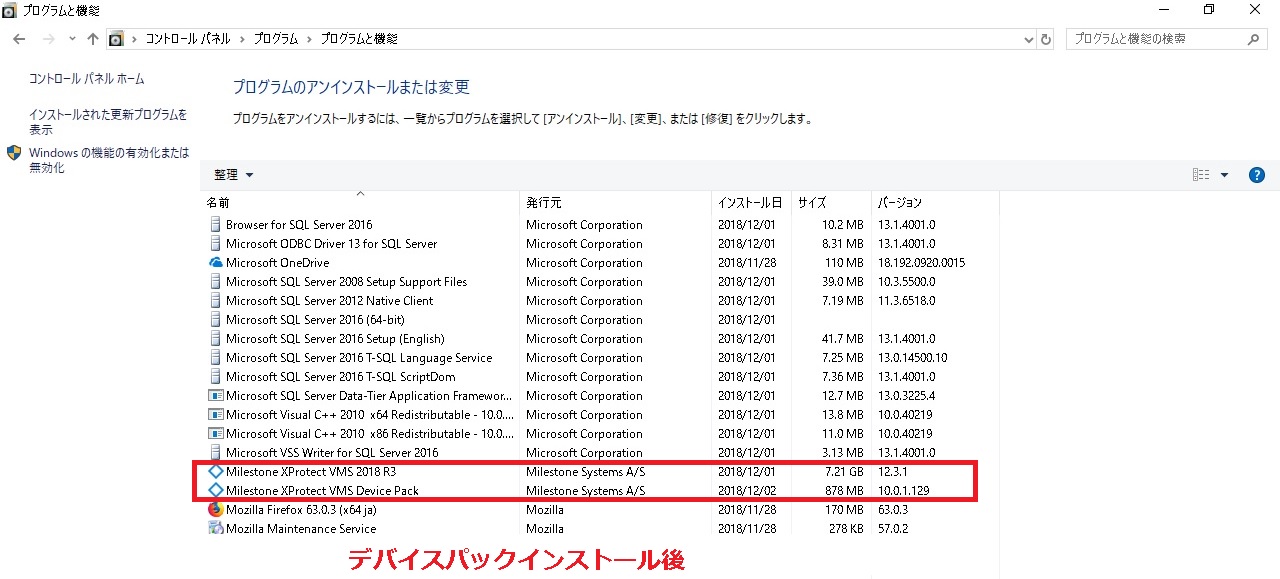The width and height of the screenshot is (1280, 579).
Task: Open コントロール パネル ホーム link
Action: coord(86,79)
